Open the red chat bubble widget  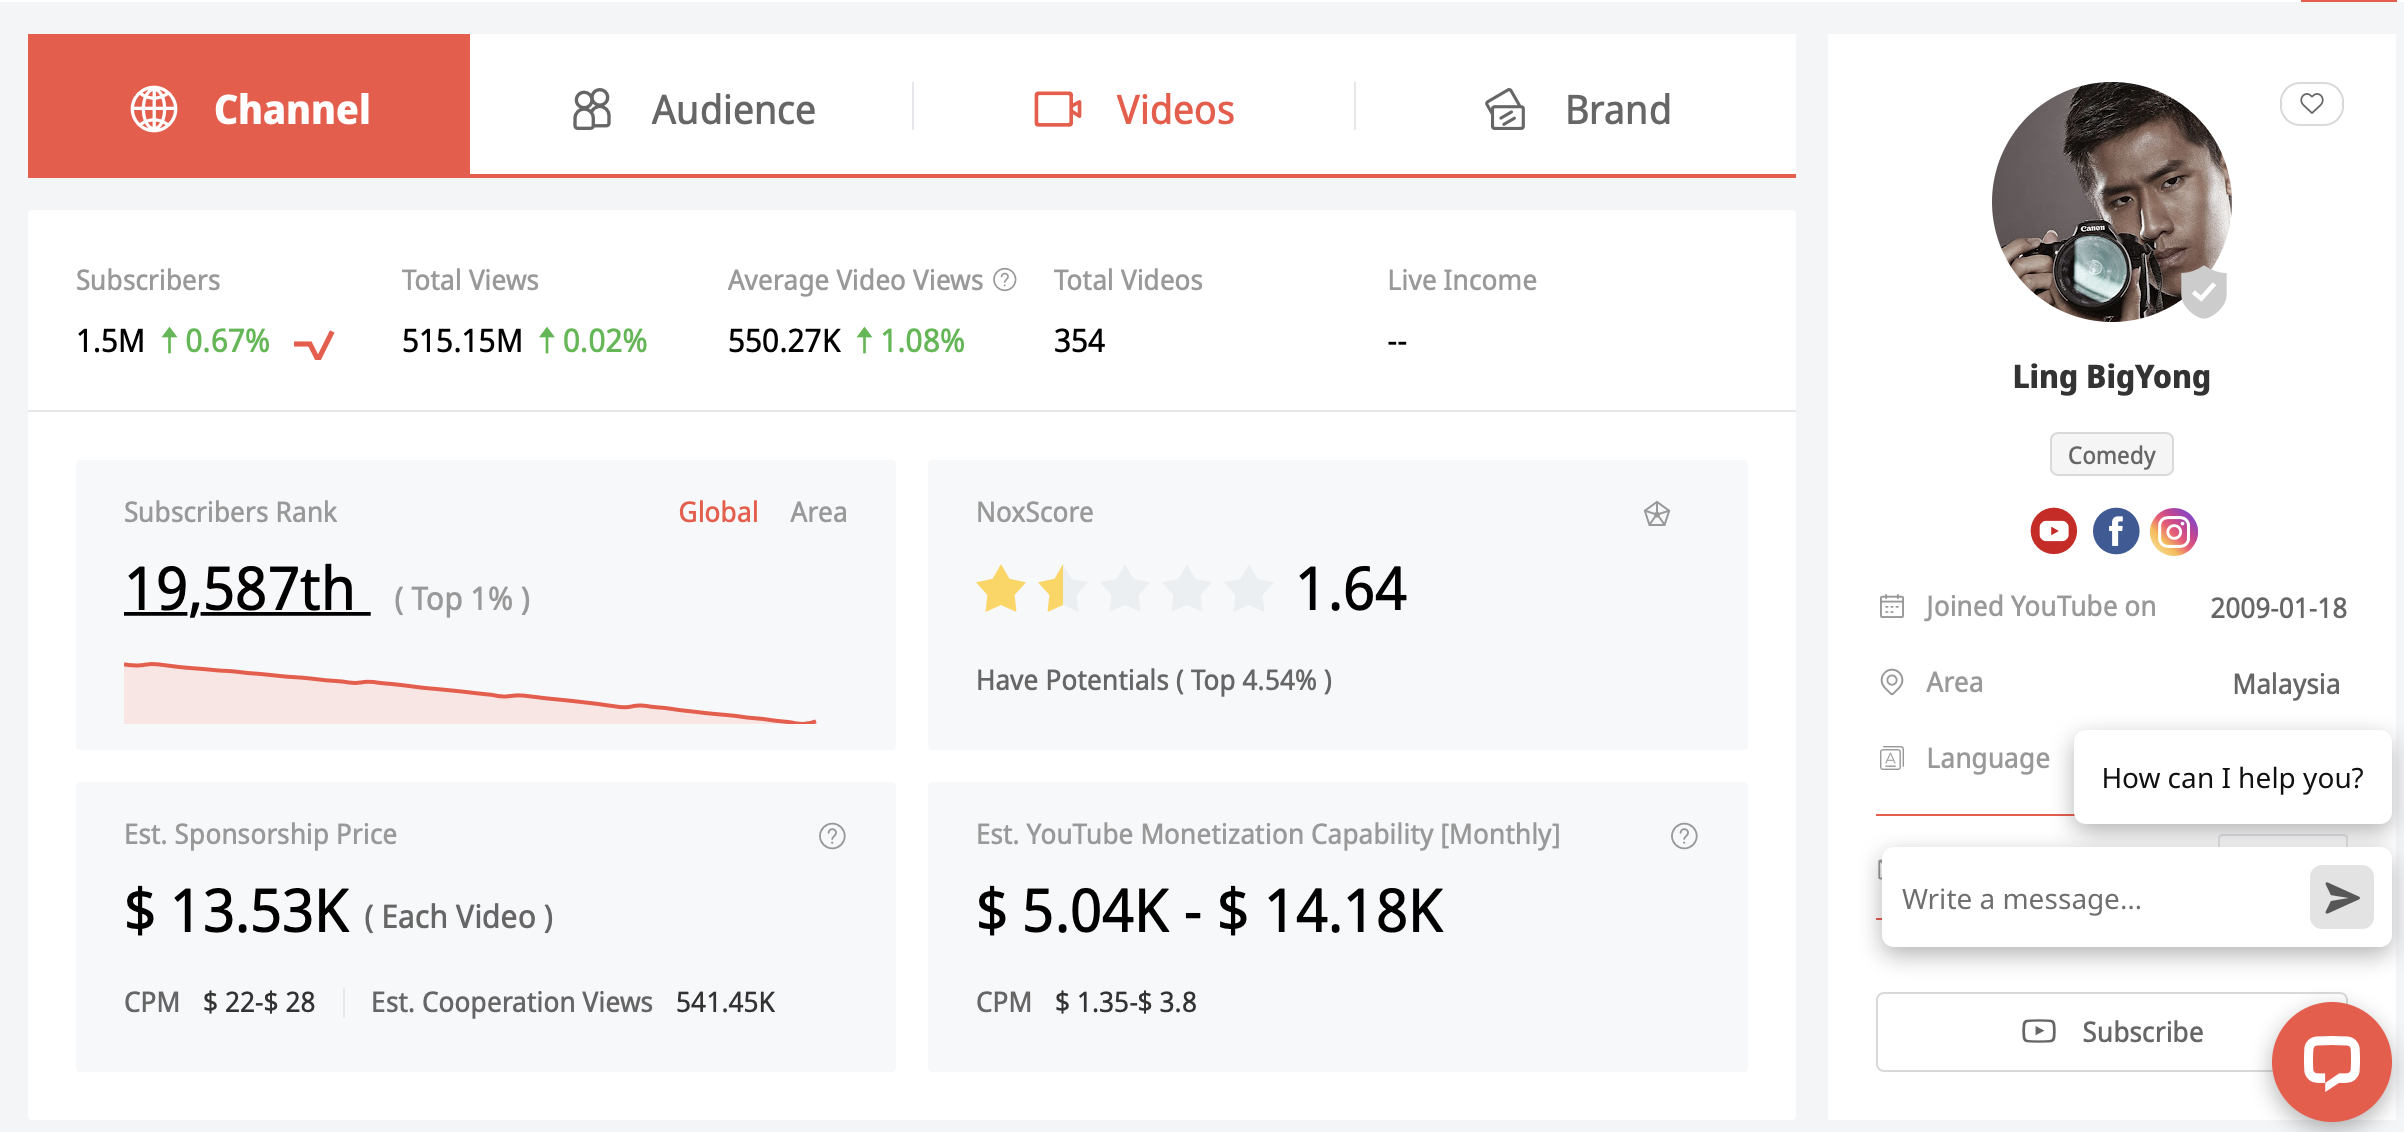click(2331, 1062)
